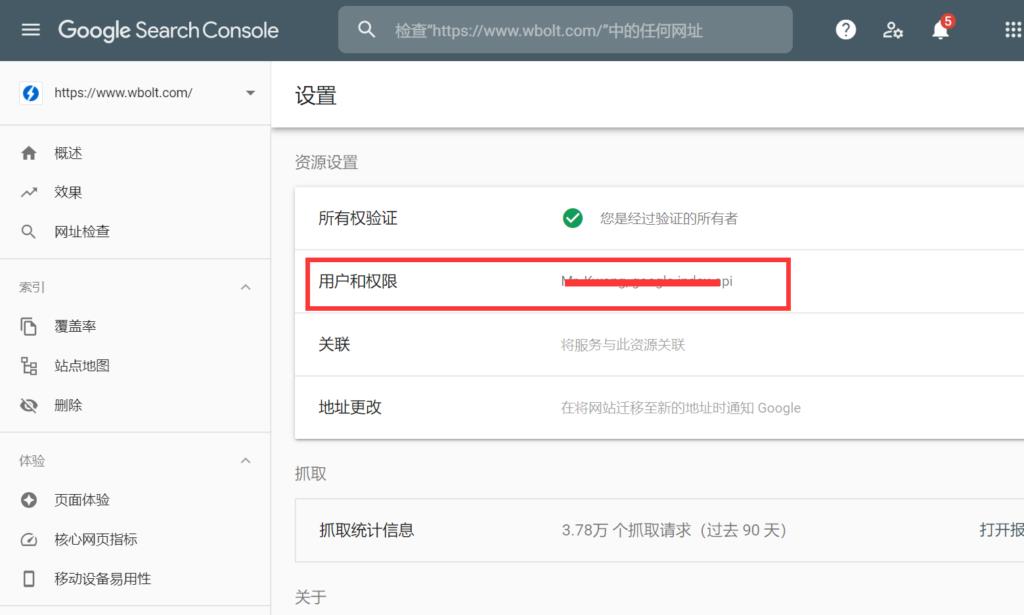1024x615 pixels.
Task: Click the 关于 section heading
Action: coord(311,597)
